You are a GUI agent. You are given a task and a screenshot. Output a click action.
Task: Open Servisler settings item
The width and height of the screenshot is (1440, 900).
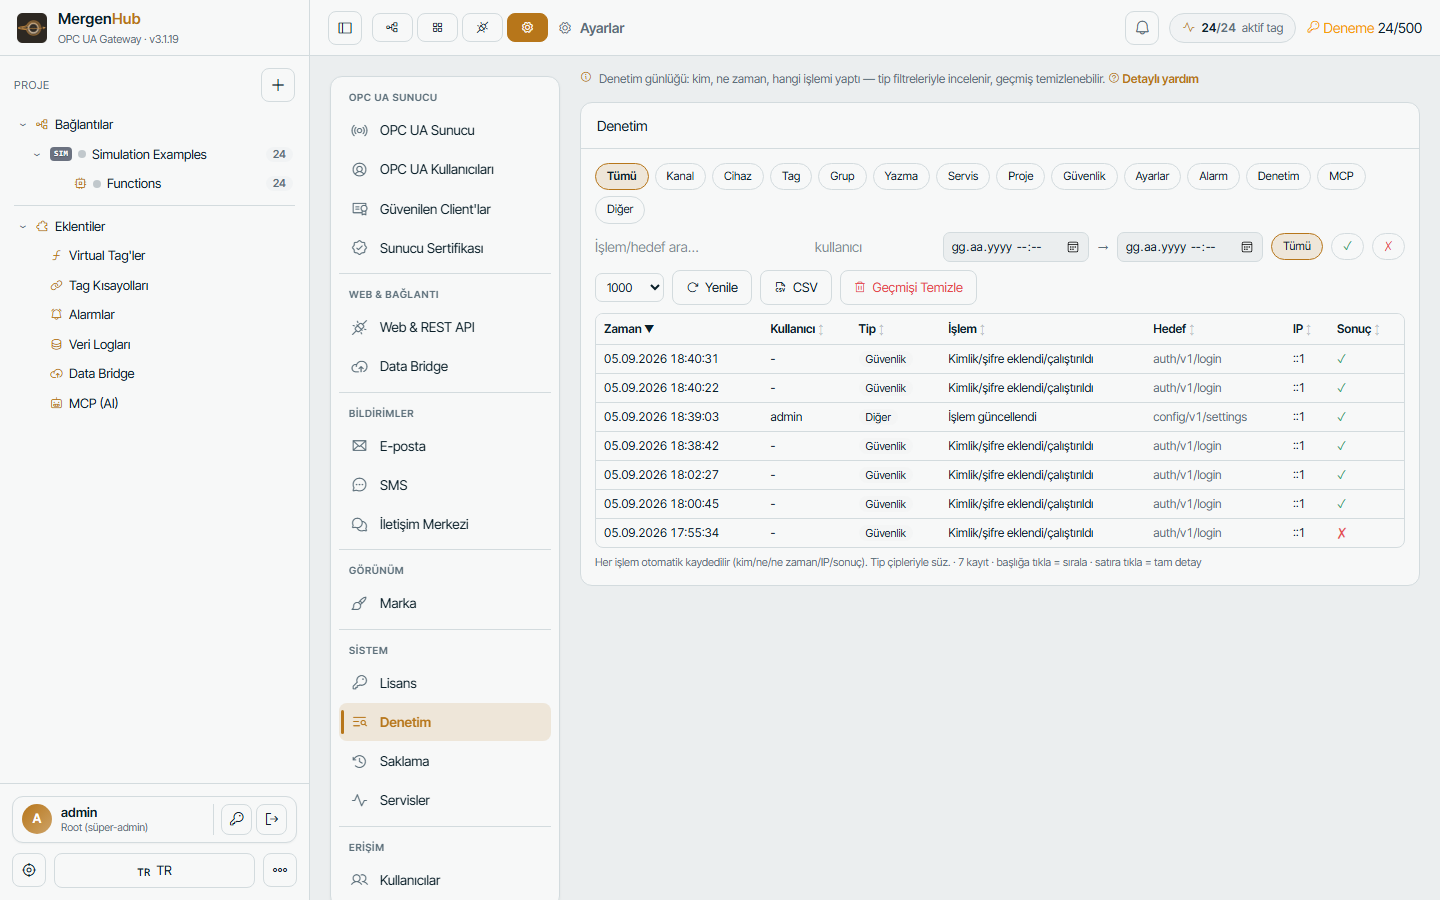click(445, 800)
